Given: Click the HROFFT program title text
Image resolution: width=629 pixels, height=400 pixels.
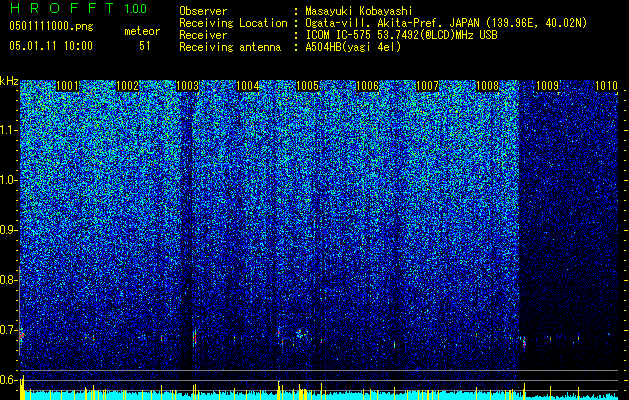Looking at the screenshot, I should tap(62, 8).
